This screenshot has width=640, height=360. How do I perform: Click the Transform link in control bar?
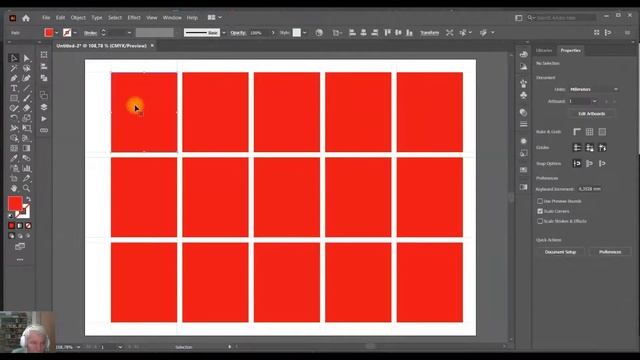point(429,33)
